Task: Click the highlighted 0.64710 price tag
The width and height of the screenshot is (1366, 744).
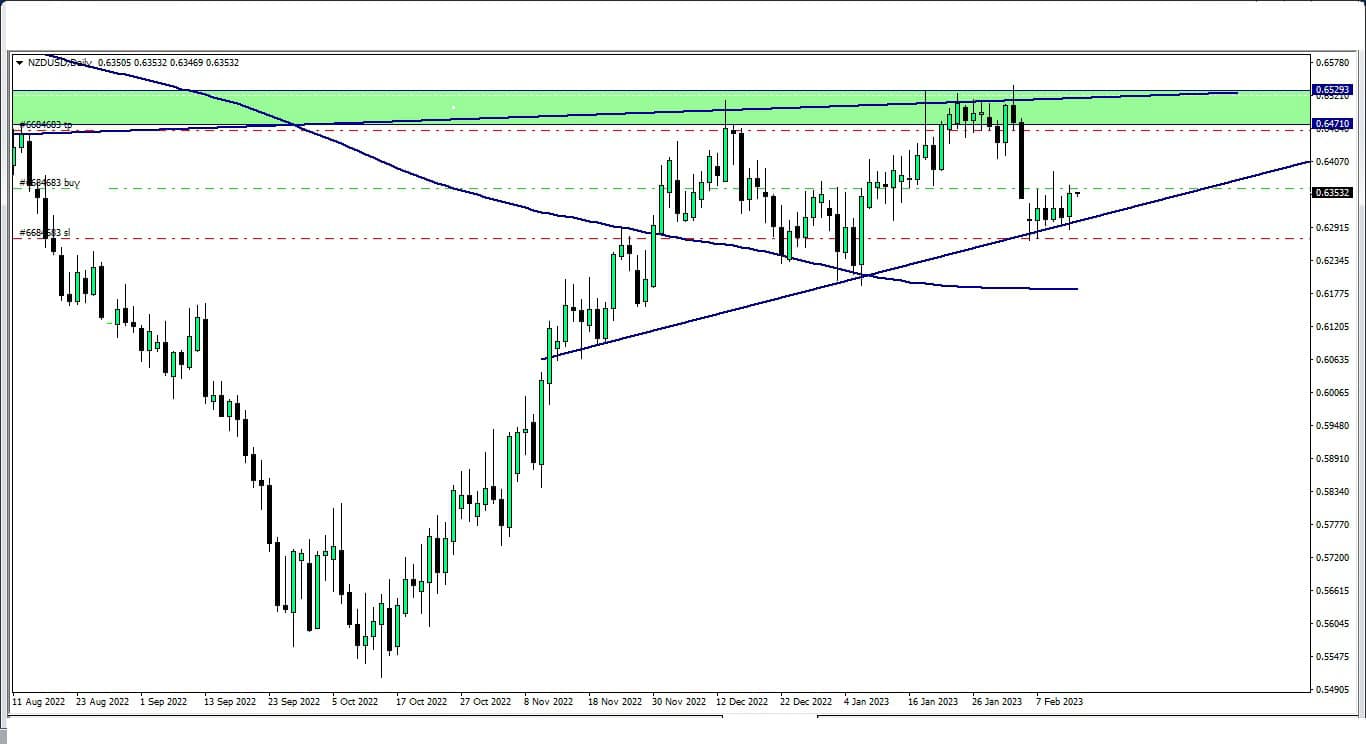Action: pyautogui.click(x=1332, y=125)
